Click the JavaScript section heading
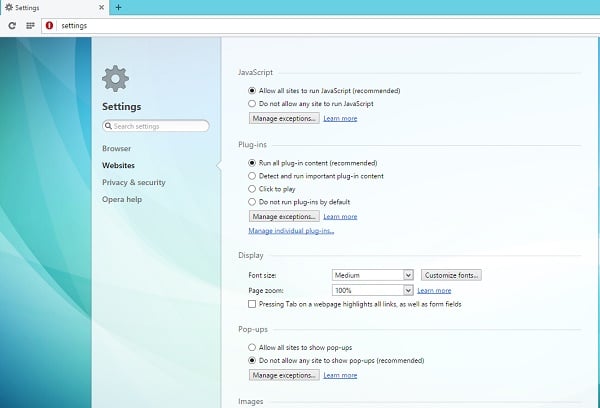 (x=255, y=72)
